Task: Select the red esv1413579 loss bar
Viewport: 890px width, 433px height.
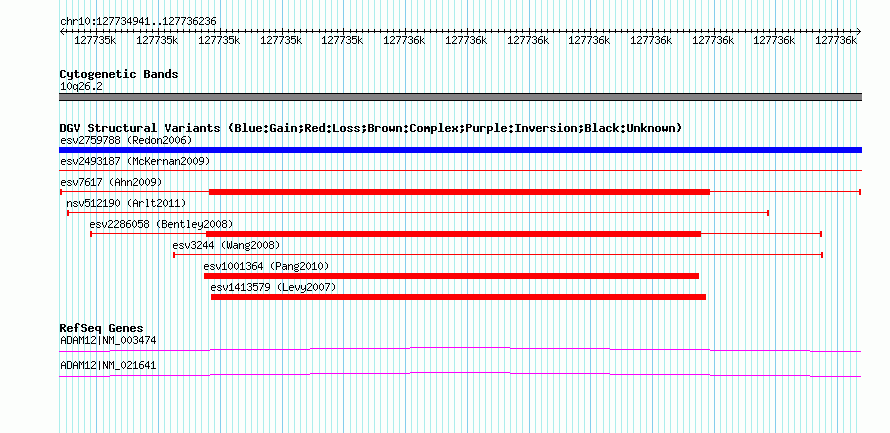Action: click(x=458, y=297)
